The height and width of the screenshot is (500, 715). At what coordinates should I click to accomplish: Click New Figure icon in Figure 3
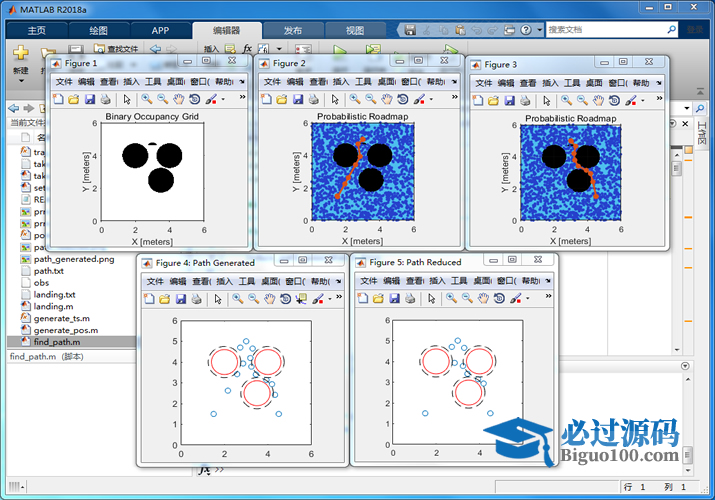tap(477, 99)
